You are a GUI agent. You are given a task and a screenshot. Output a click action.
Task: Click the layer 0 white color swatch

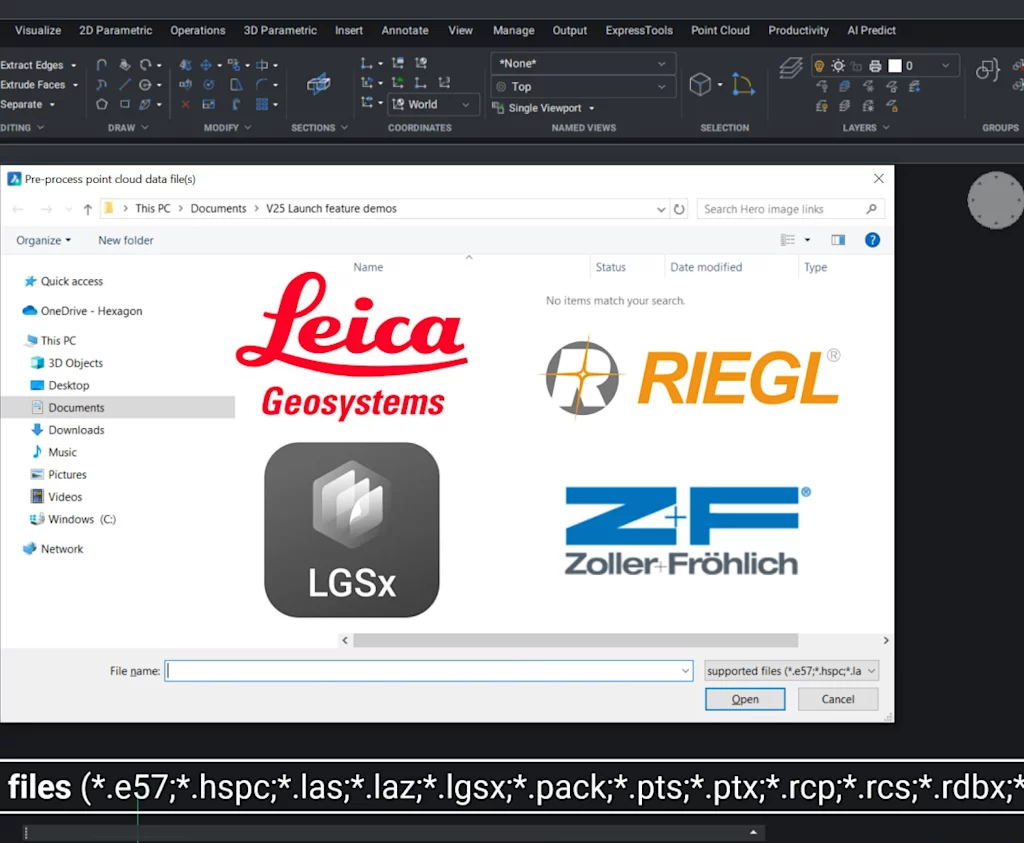pyautogui.click(x=895, y=65)
